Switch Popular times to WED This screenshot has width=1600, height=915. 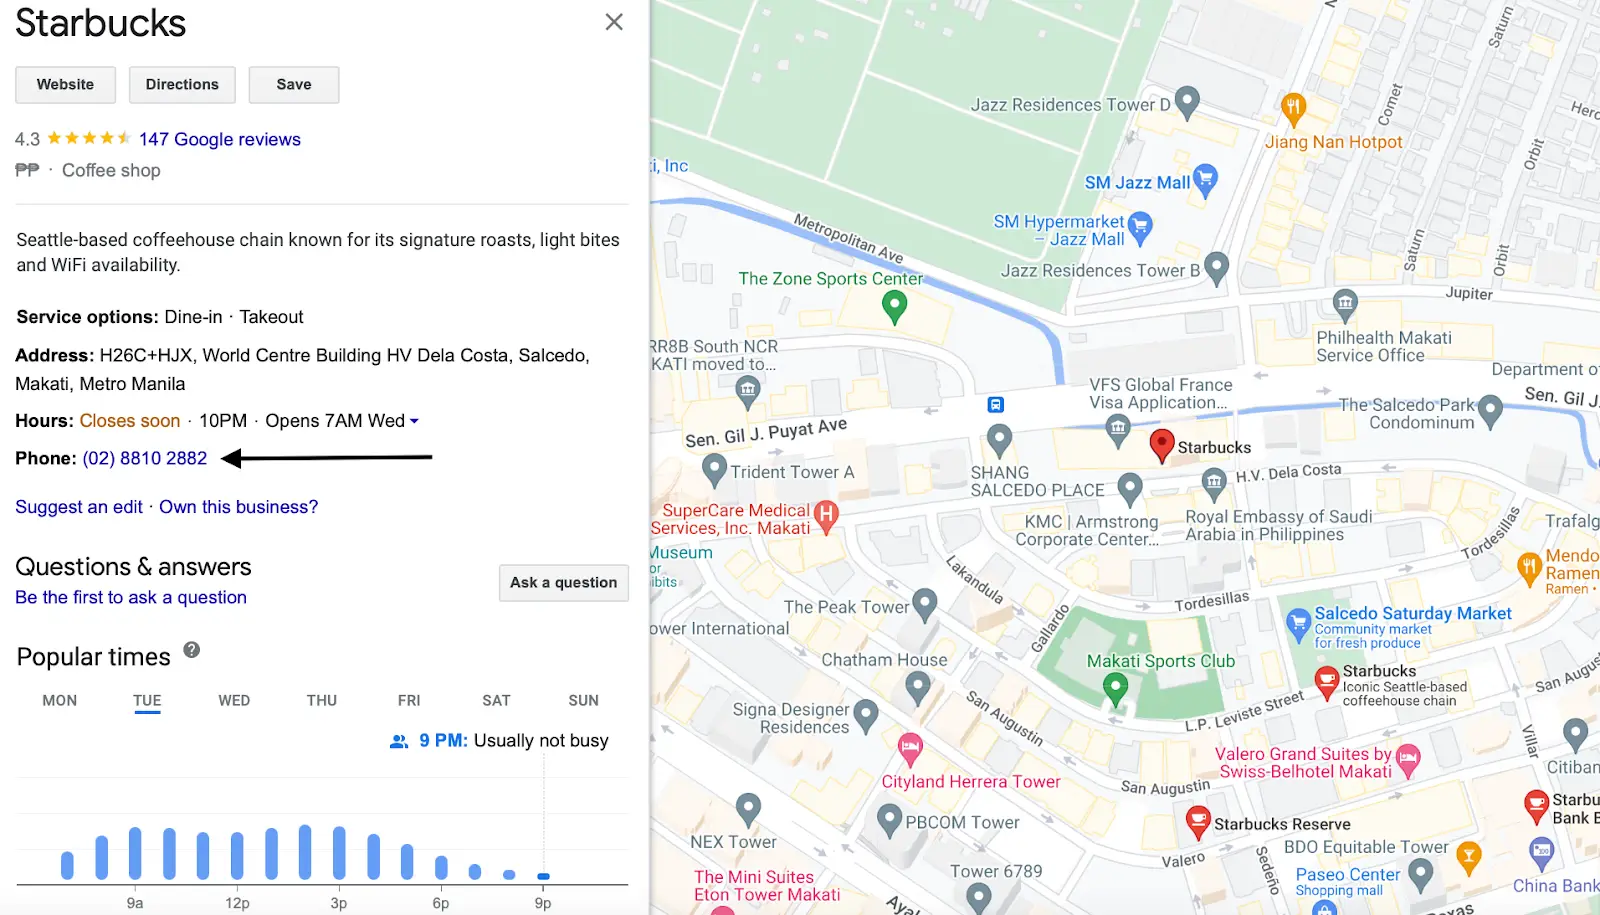[x=234, y=701]
